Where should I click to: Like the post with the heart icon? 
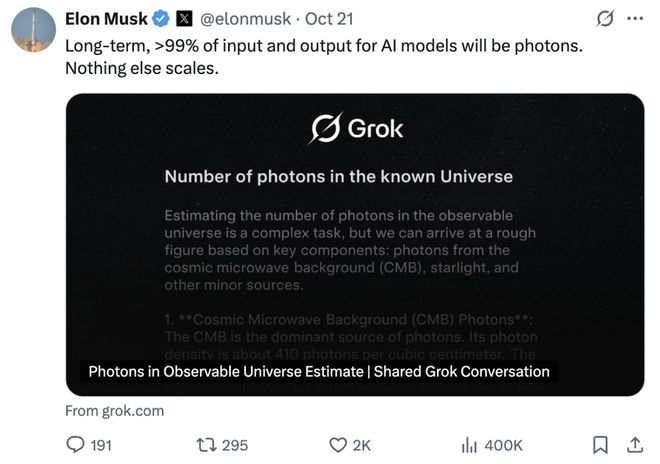pyautogui.click(x=337, y=445)
